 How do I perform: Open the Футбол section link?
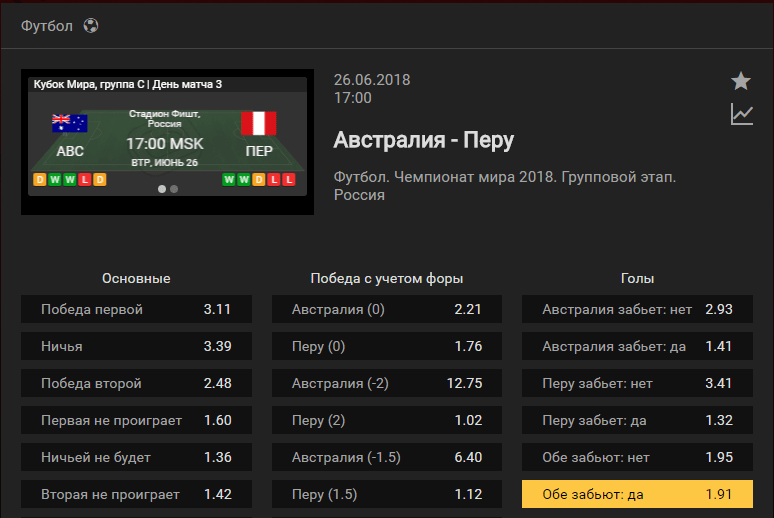[47, 26]
